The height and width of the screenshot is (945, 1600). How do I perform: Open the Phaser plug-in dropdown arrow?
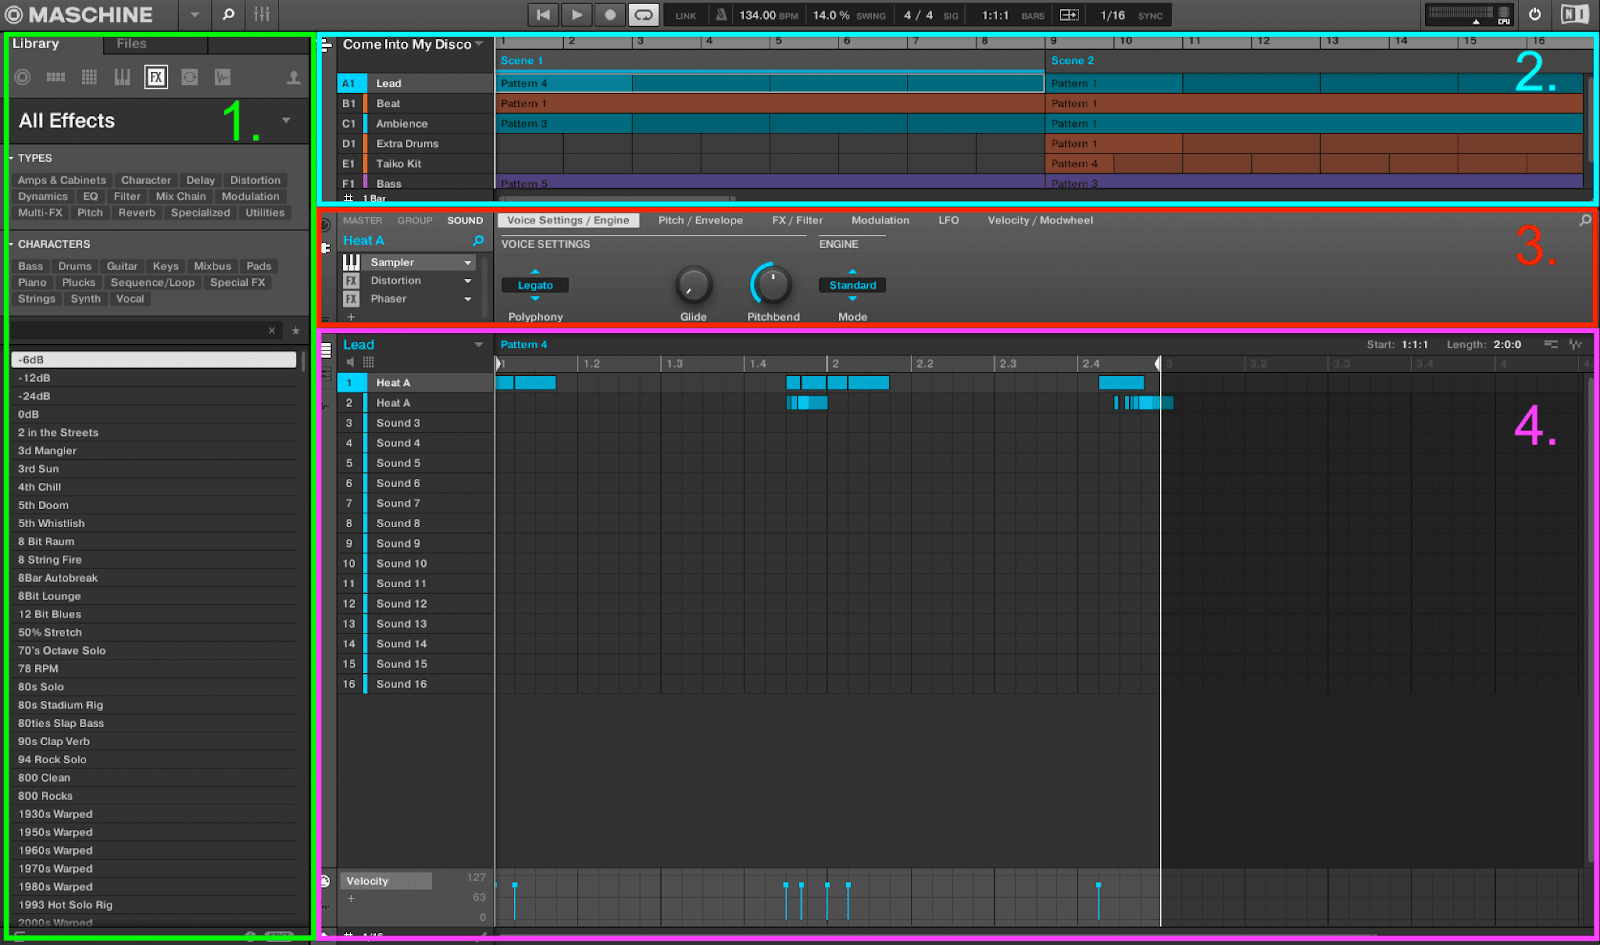(x=467, y=299)
